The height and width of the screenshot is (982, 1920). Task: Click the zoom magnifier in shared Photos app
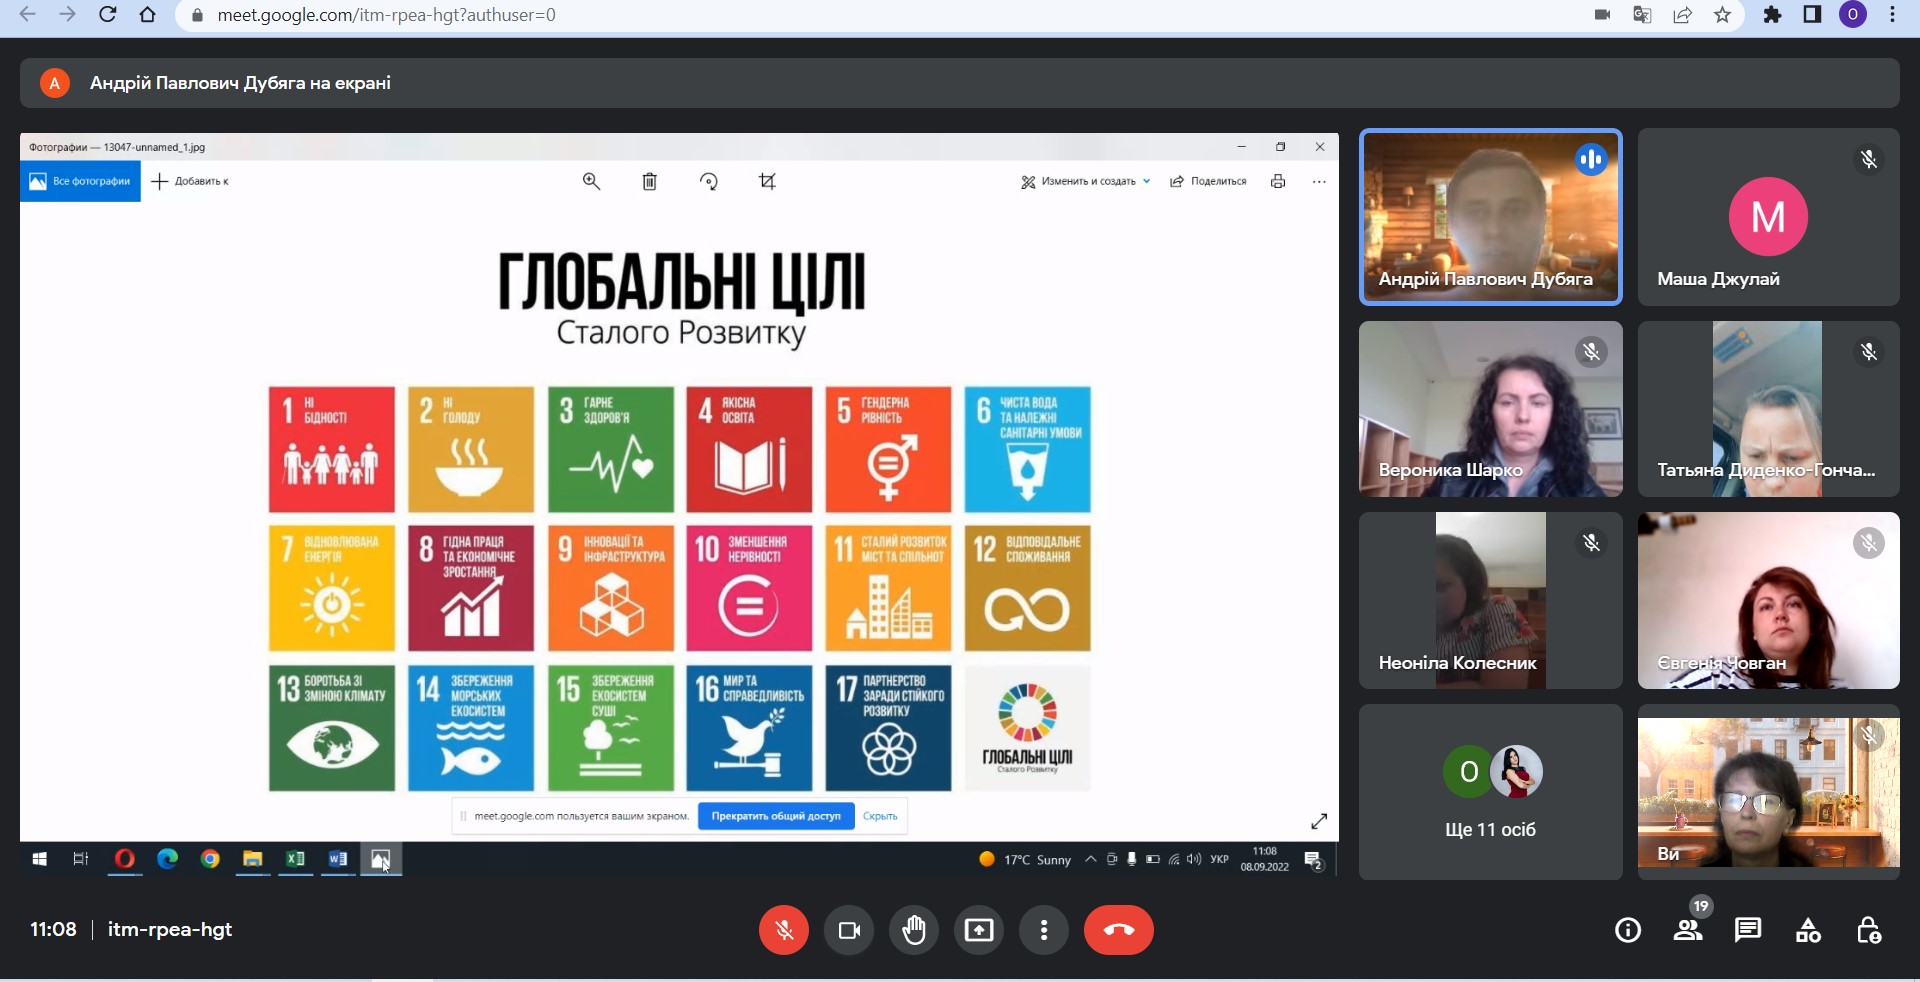[x=592, y=181]
